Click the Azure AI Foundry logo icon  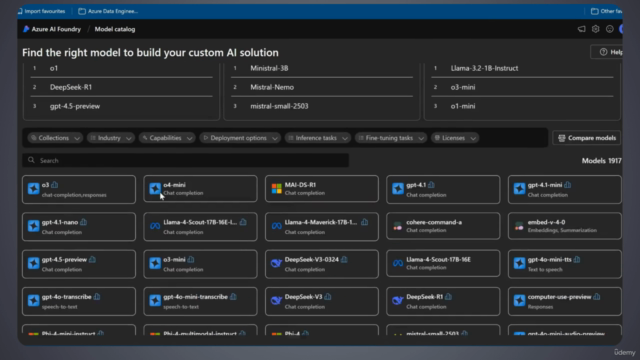coord(26,29)
